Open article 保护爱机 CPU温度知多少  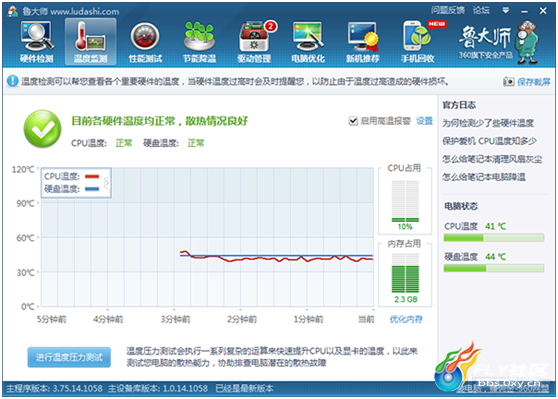click(489, 141)
